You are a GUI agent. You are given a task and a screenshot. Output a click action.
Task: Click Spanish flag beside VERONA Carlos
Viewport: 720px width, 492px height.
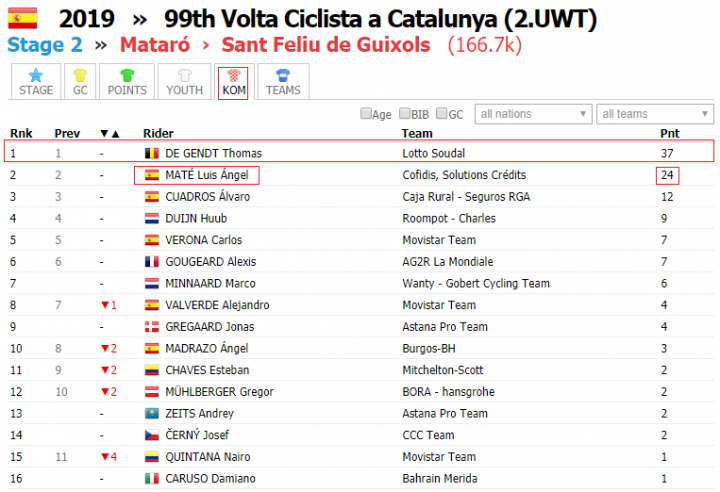coord(152,240)
